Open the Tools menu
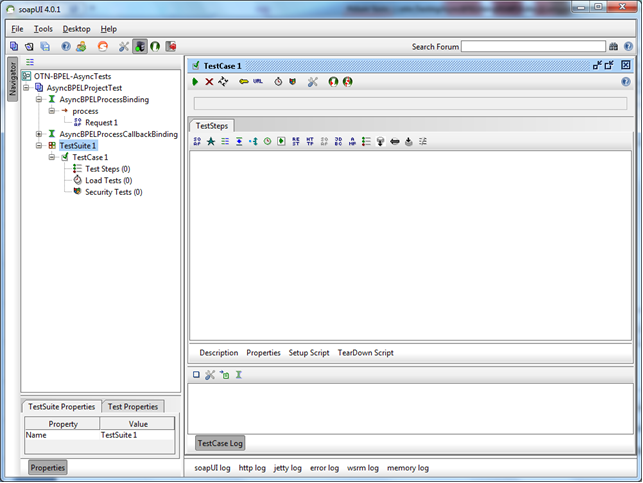 43,29
